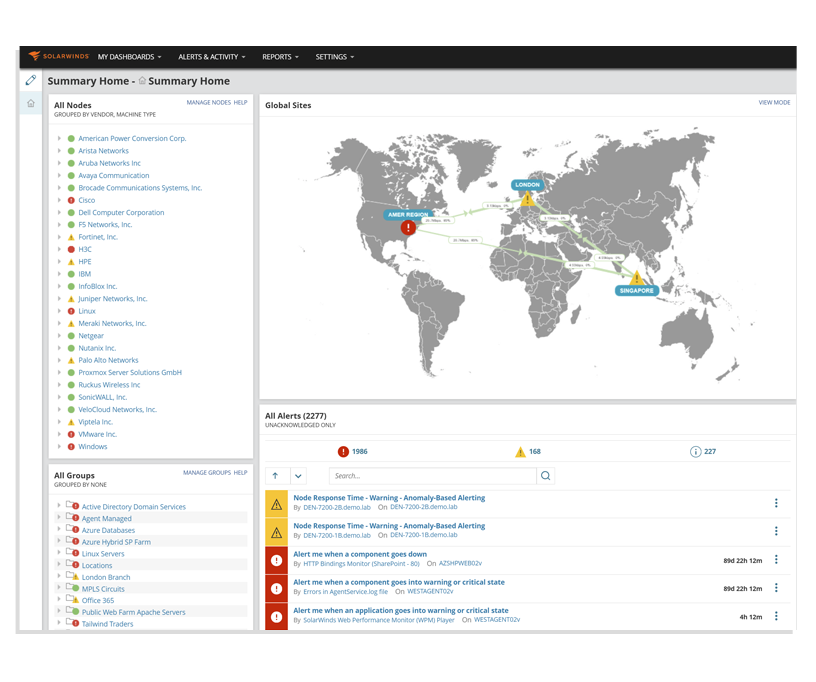Open the Azure Hybrid SP Farm group

click(116, 542)
